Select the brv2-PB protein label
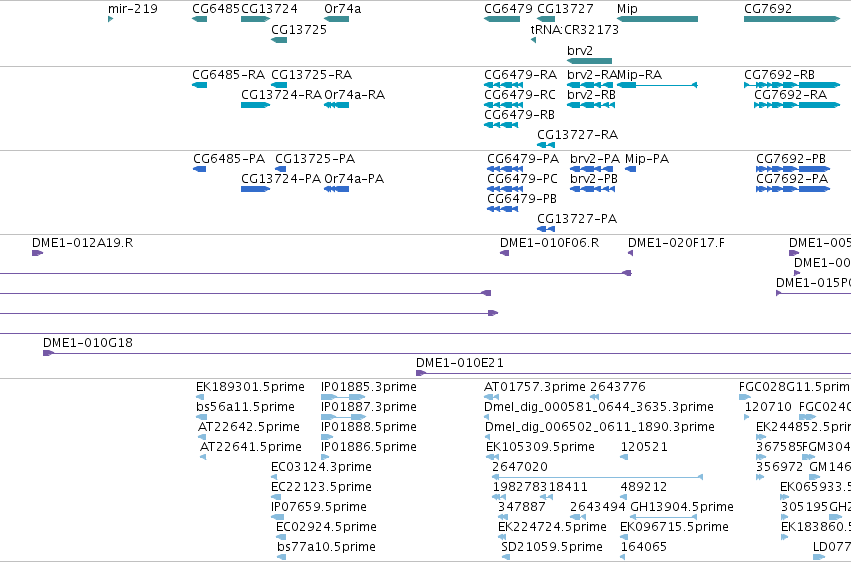 (594, 178)
